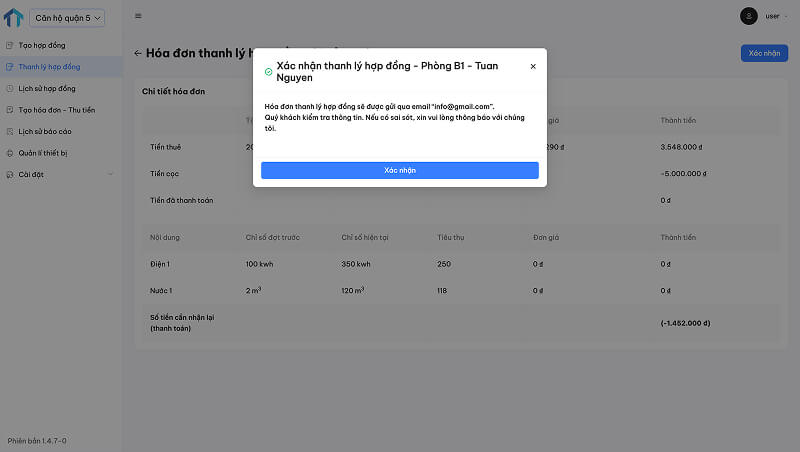Click the Nội dung column header
Viewport: 800px width, 452px height.
(165, 237)
